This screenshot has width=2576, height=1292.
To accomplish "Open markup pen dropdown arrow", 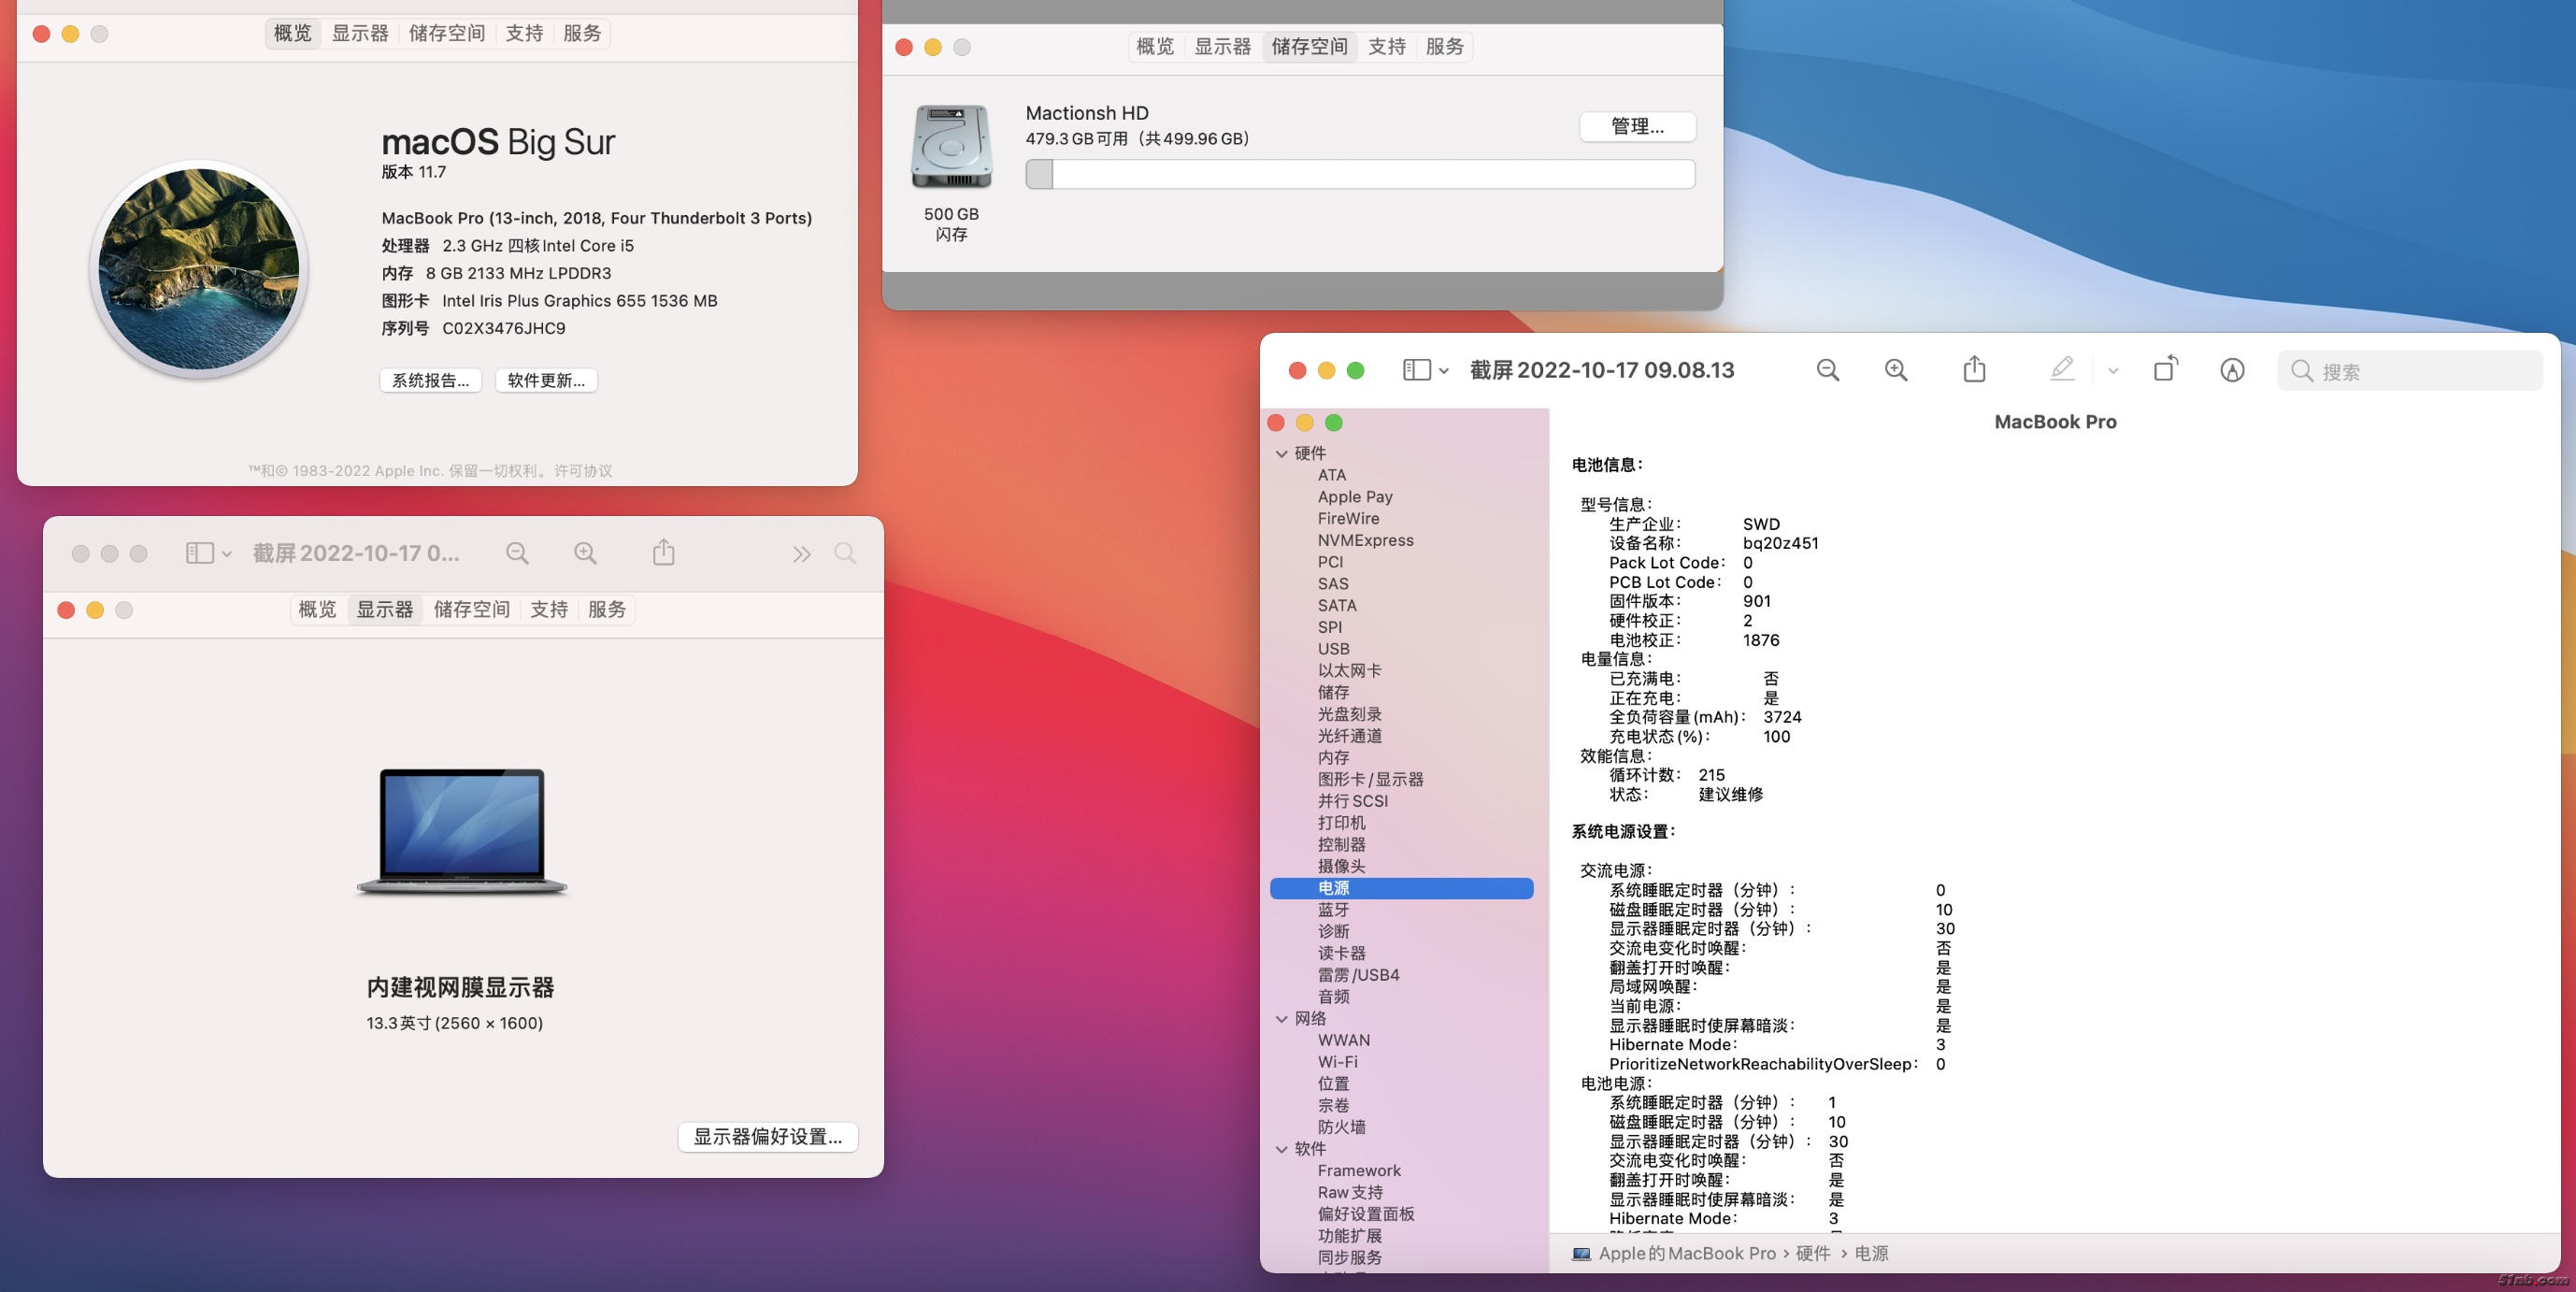I will point(2113,371).
